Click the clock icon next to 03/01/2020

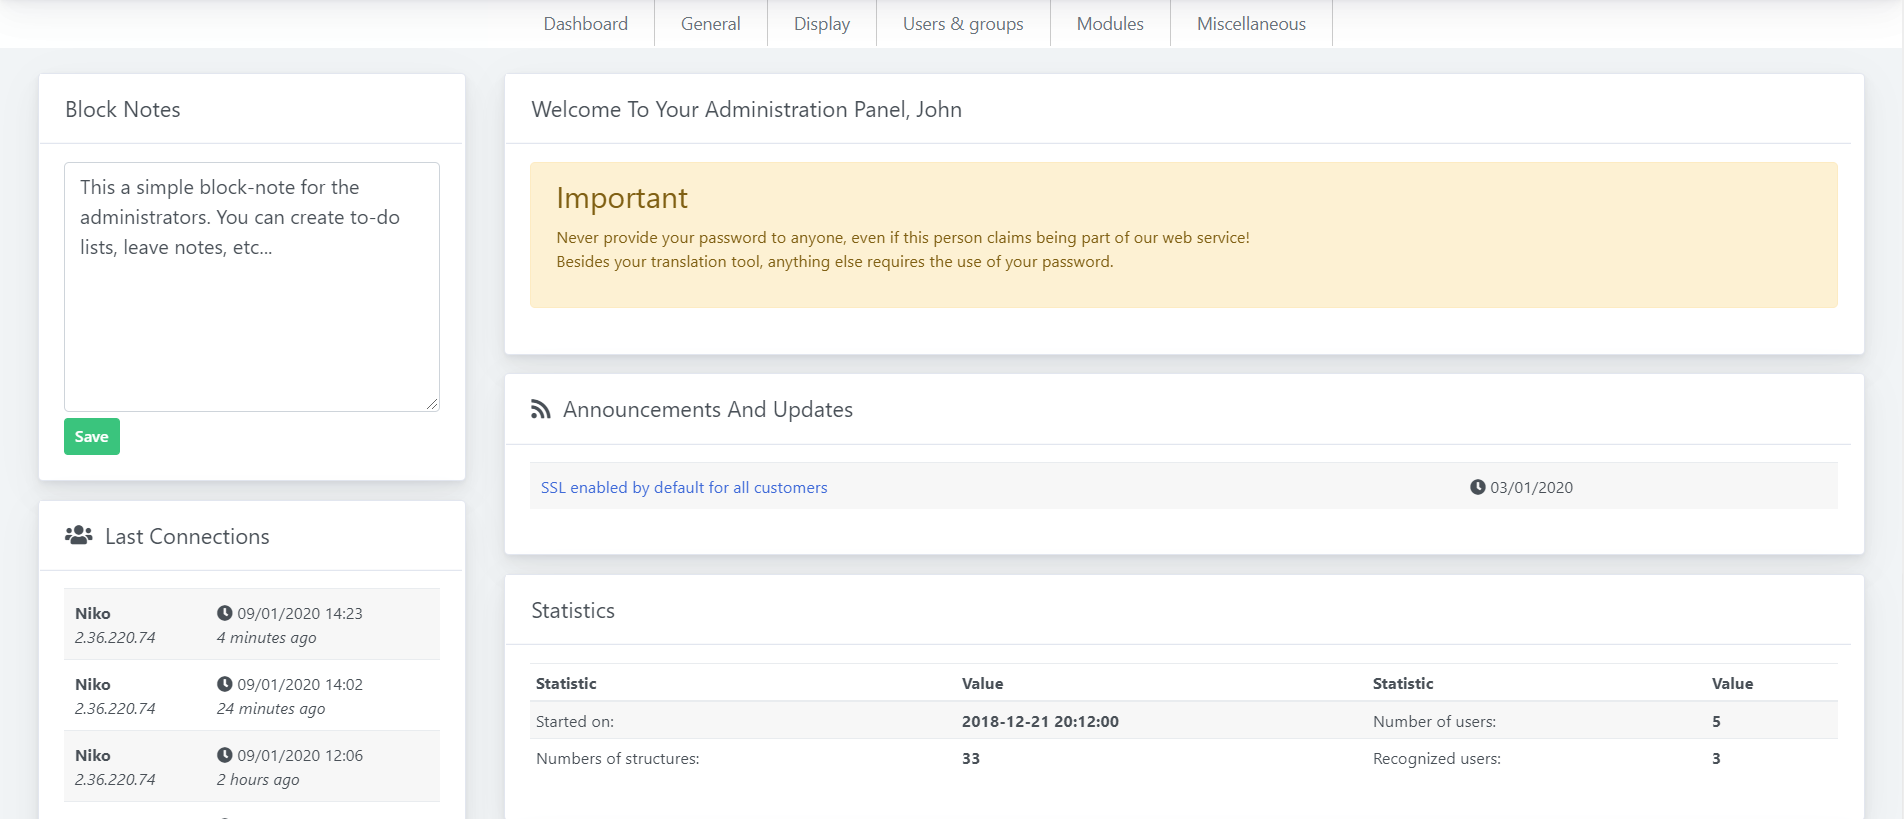[x=1477, y=487]
